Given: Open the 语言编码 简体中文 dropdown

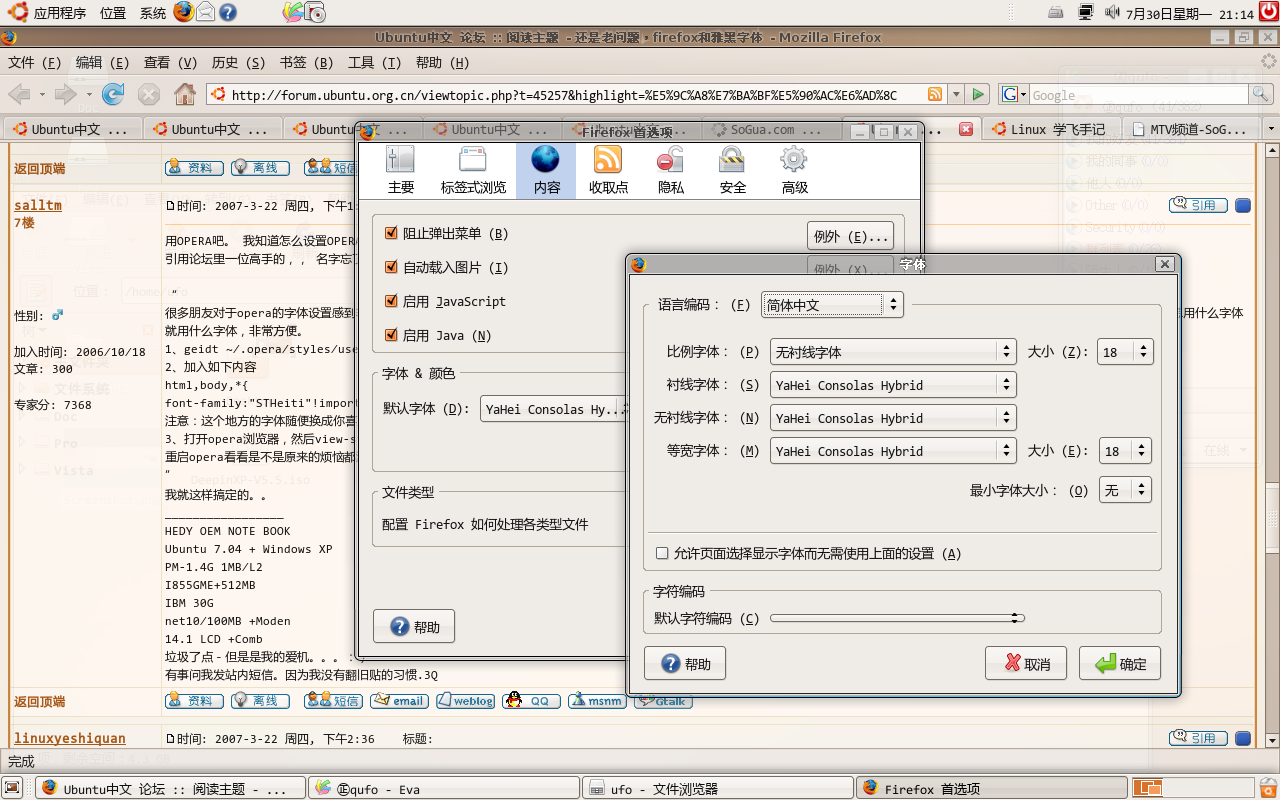Looking at the screenshot, I should tap(832, 305).
